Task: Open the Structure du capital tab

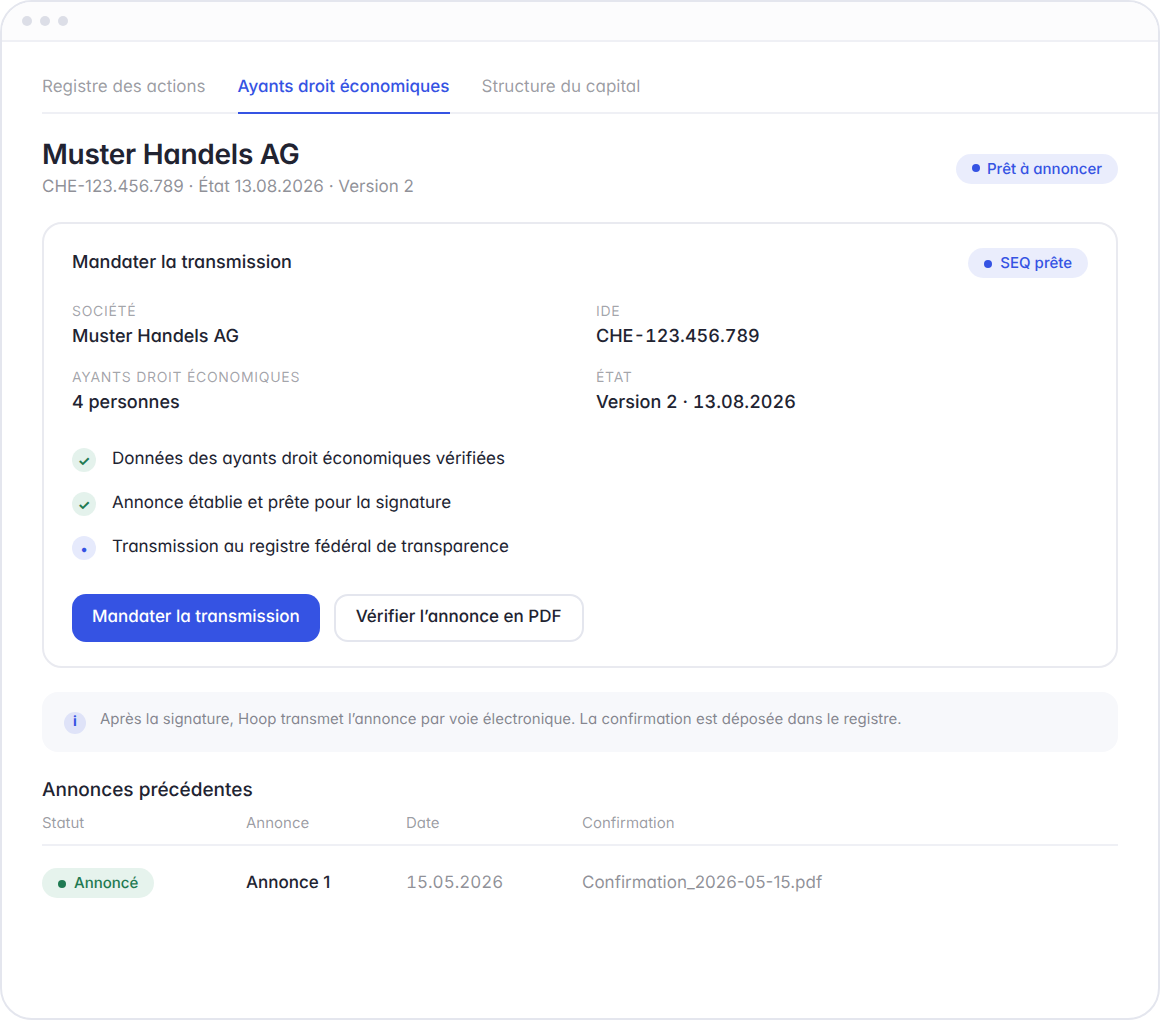Action: pos(561,87)
